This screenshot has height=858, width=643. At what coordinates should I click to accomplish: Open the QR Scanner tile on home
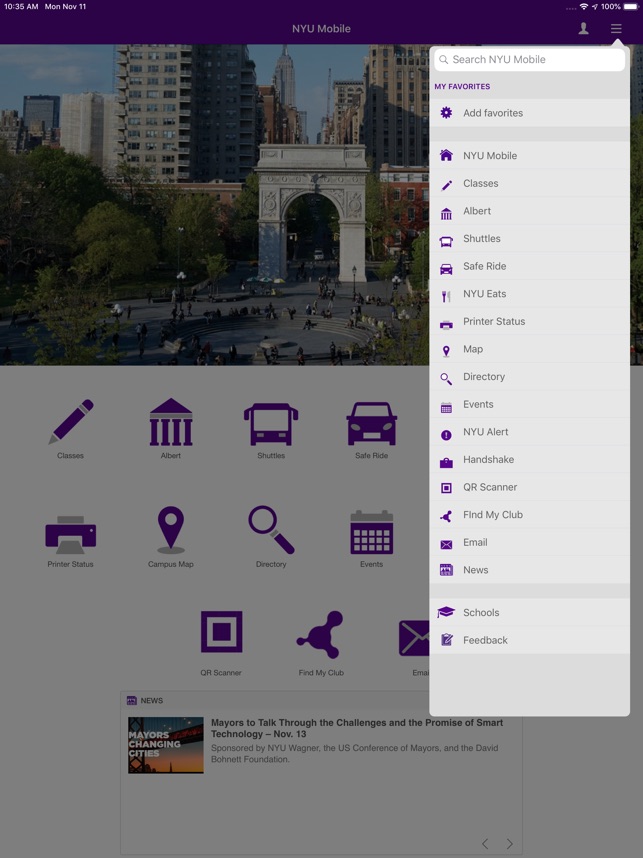click(221, 644)
